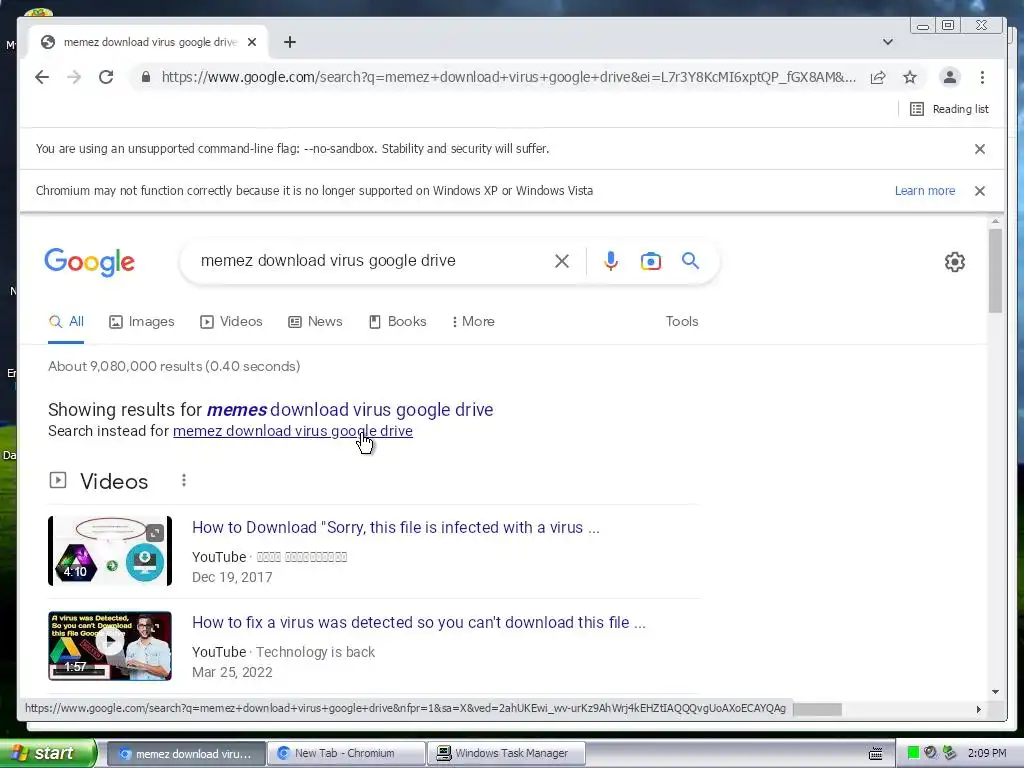This screenshot has width=1024, height=768.
Task: View site security lock info
Action: [146, 77]
